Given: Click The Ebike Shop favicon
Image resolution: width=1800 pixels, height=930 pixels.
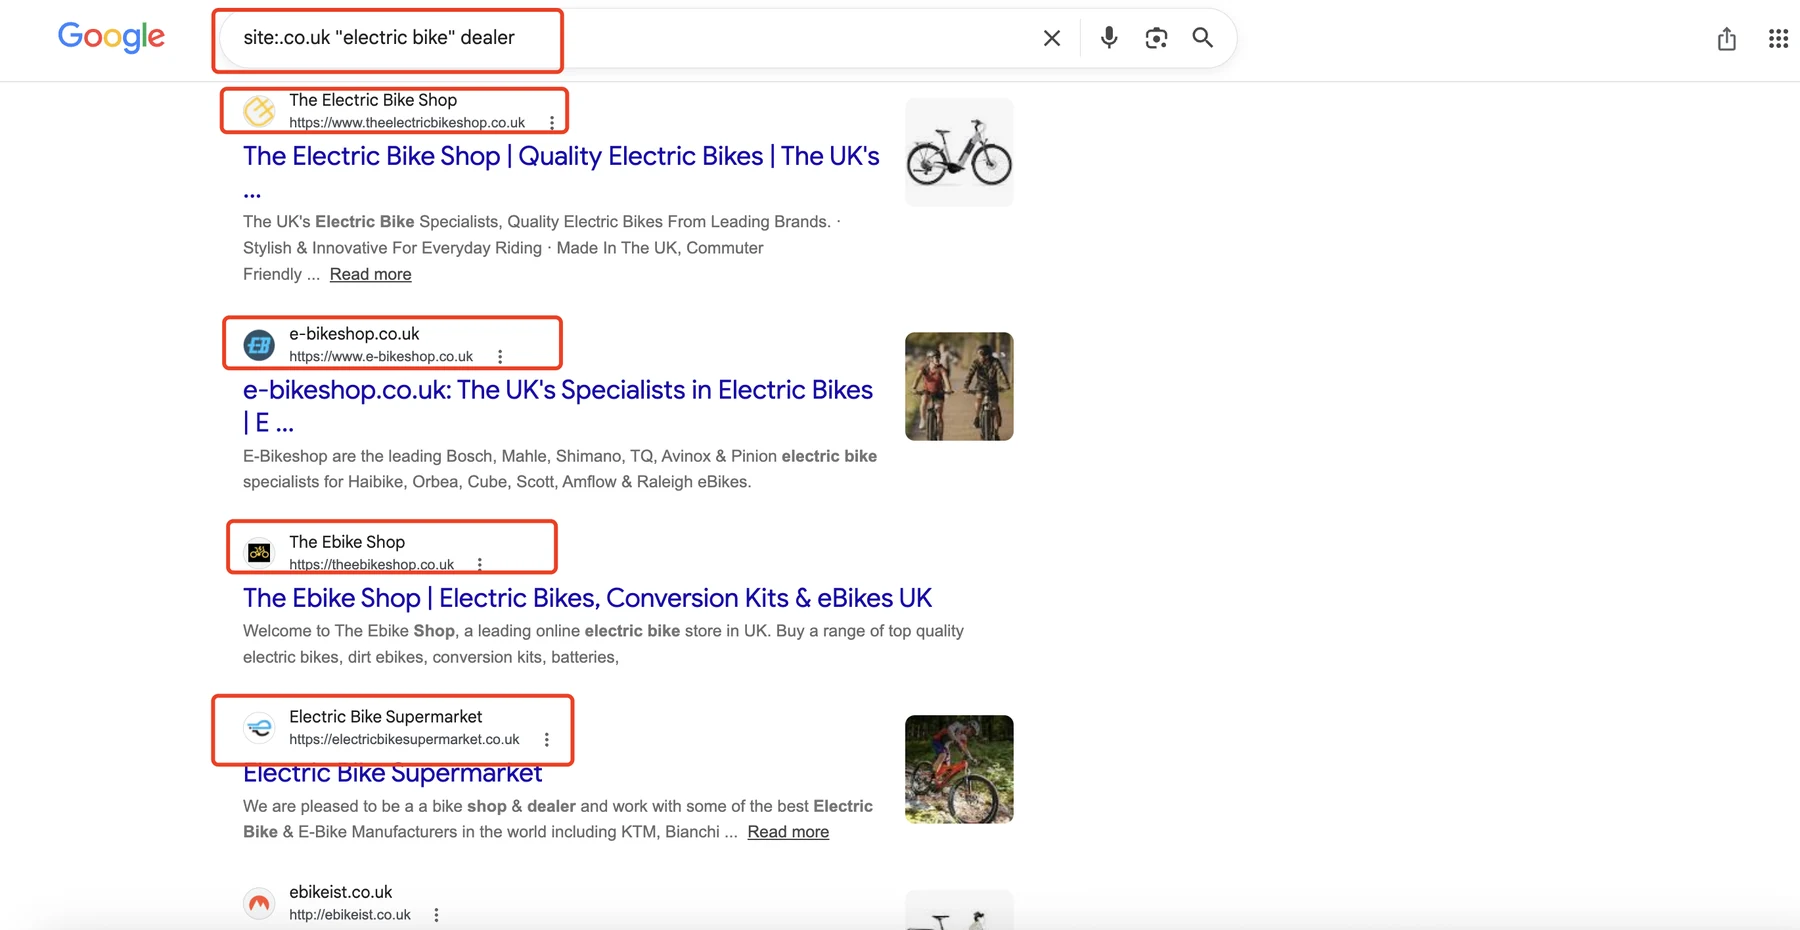Looking at the screenshot, I should pos(260,552).
